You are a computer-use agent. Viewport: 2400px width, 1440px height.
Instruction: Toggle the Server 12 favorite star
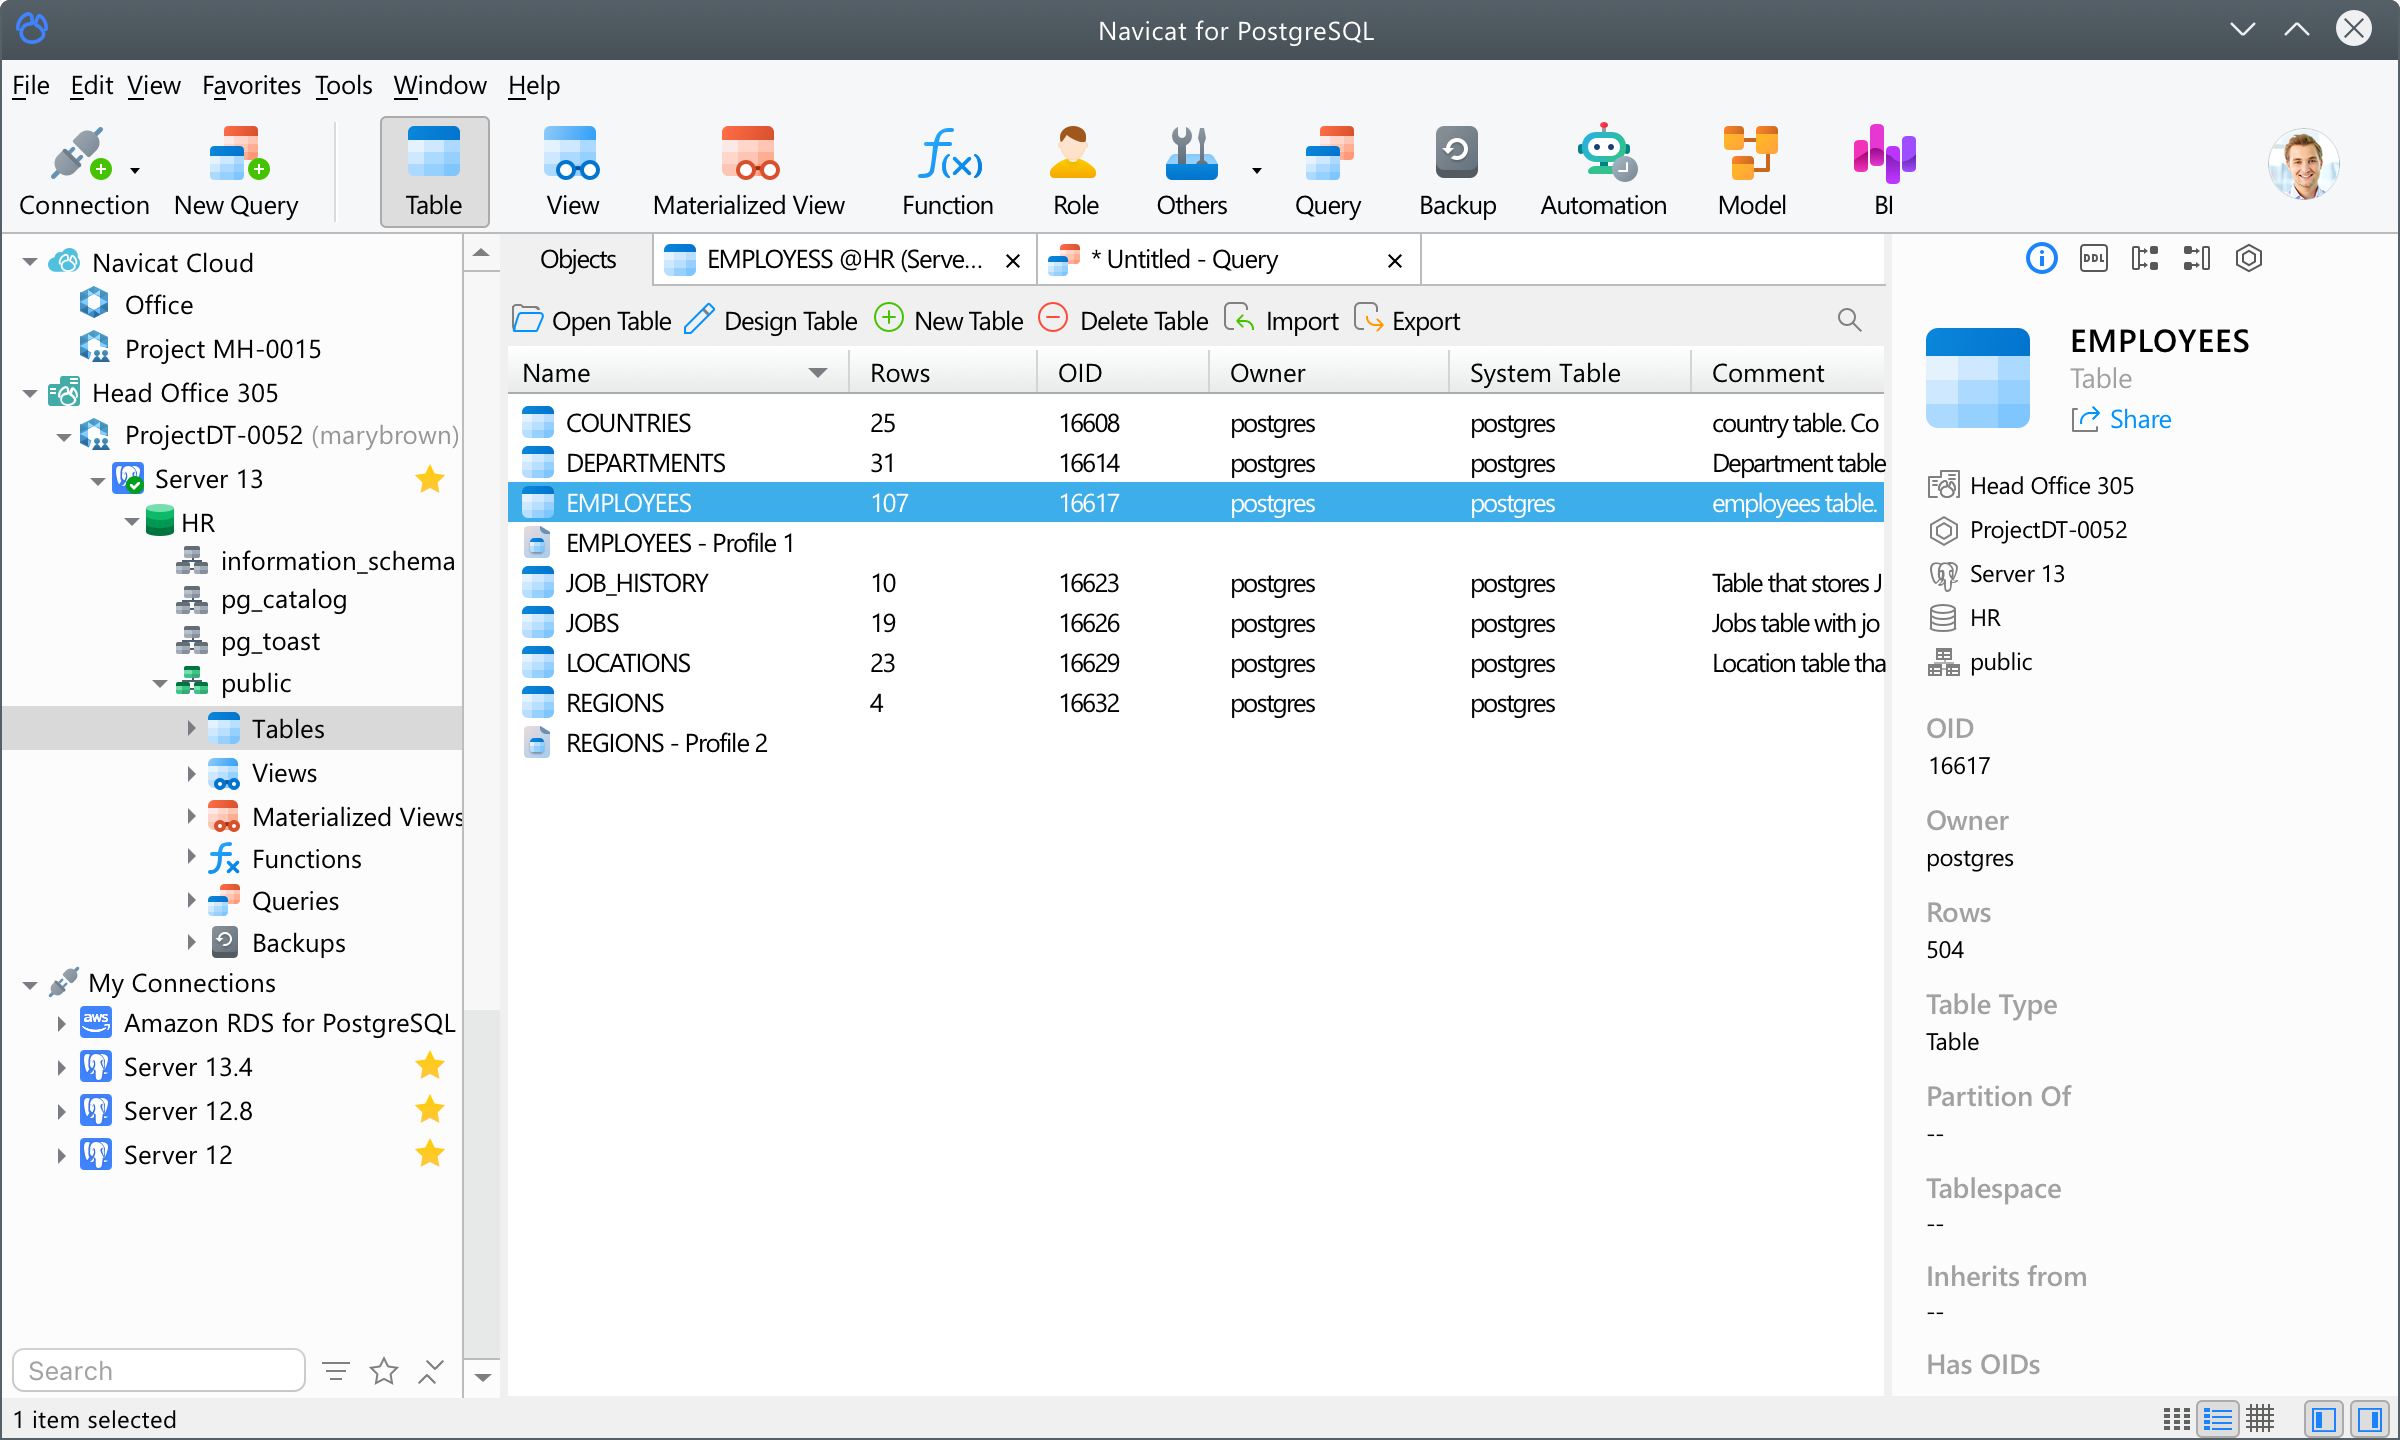[x=430, y=1154]
